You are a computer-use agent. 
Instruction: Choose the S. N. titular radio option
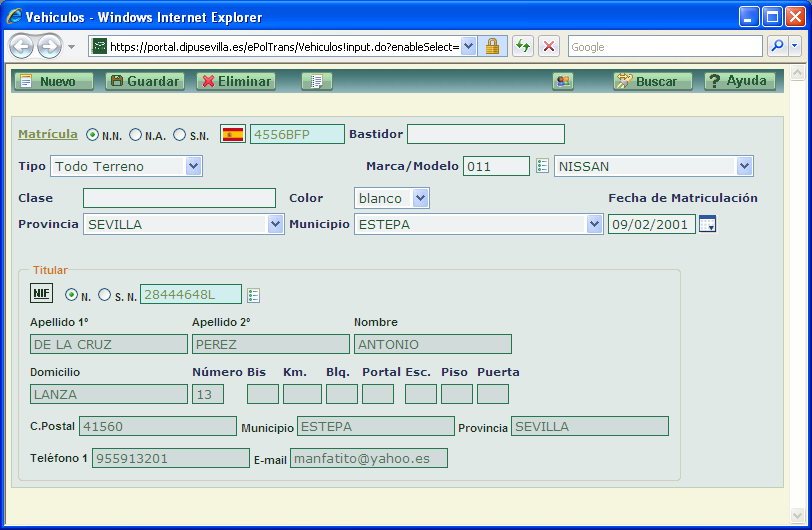click(x=105, y=295)
